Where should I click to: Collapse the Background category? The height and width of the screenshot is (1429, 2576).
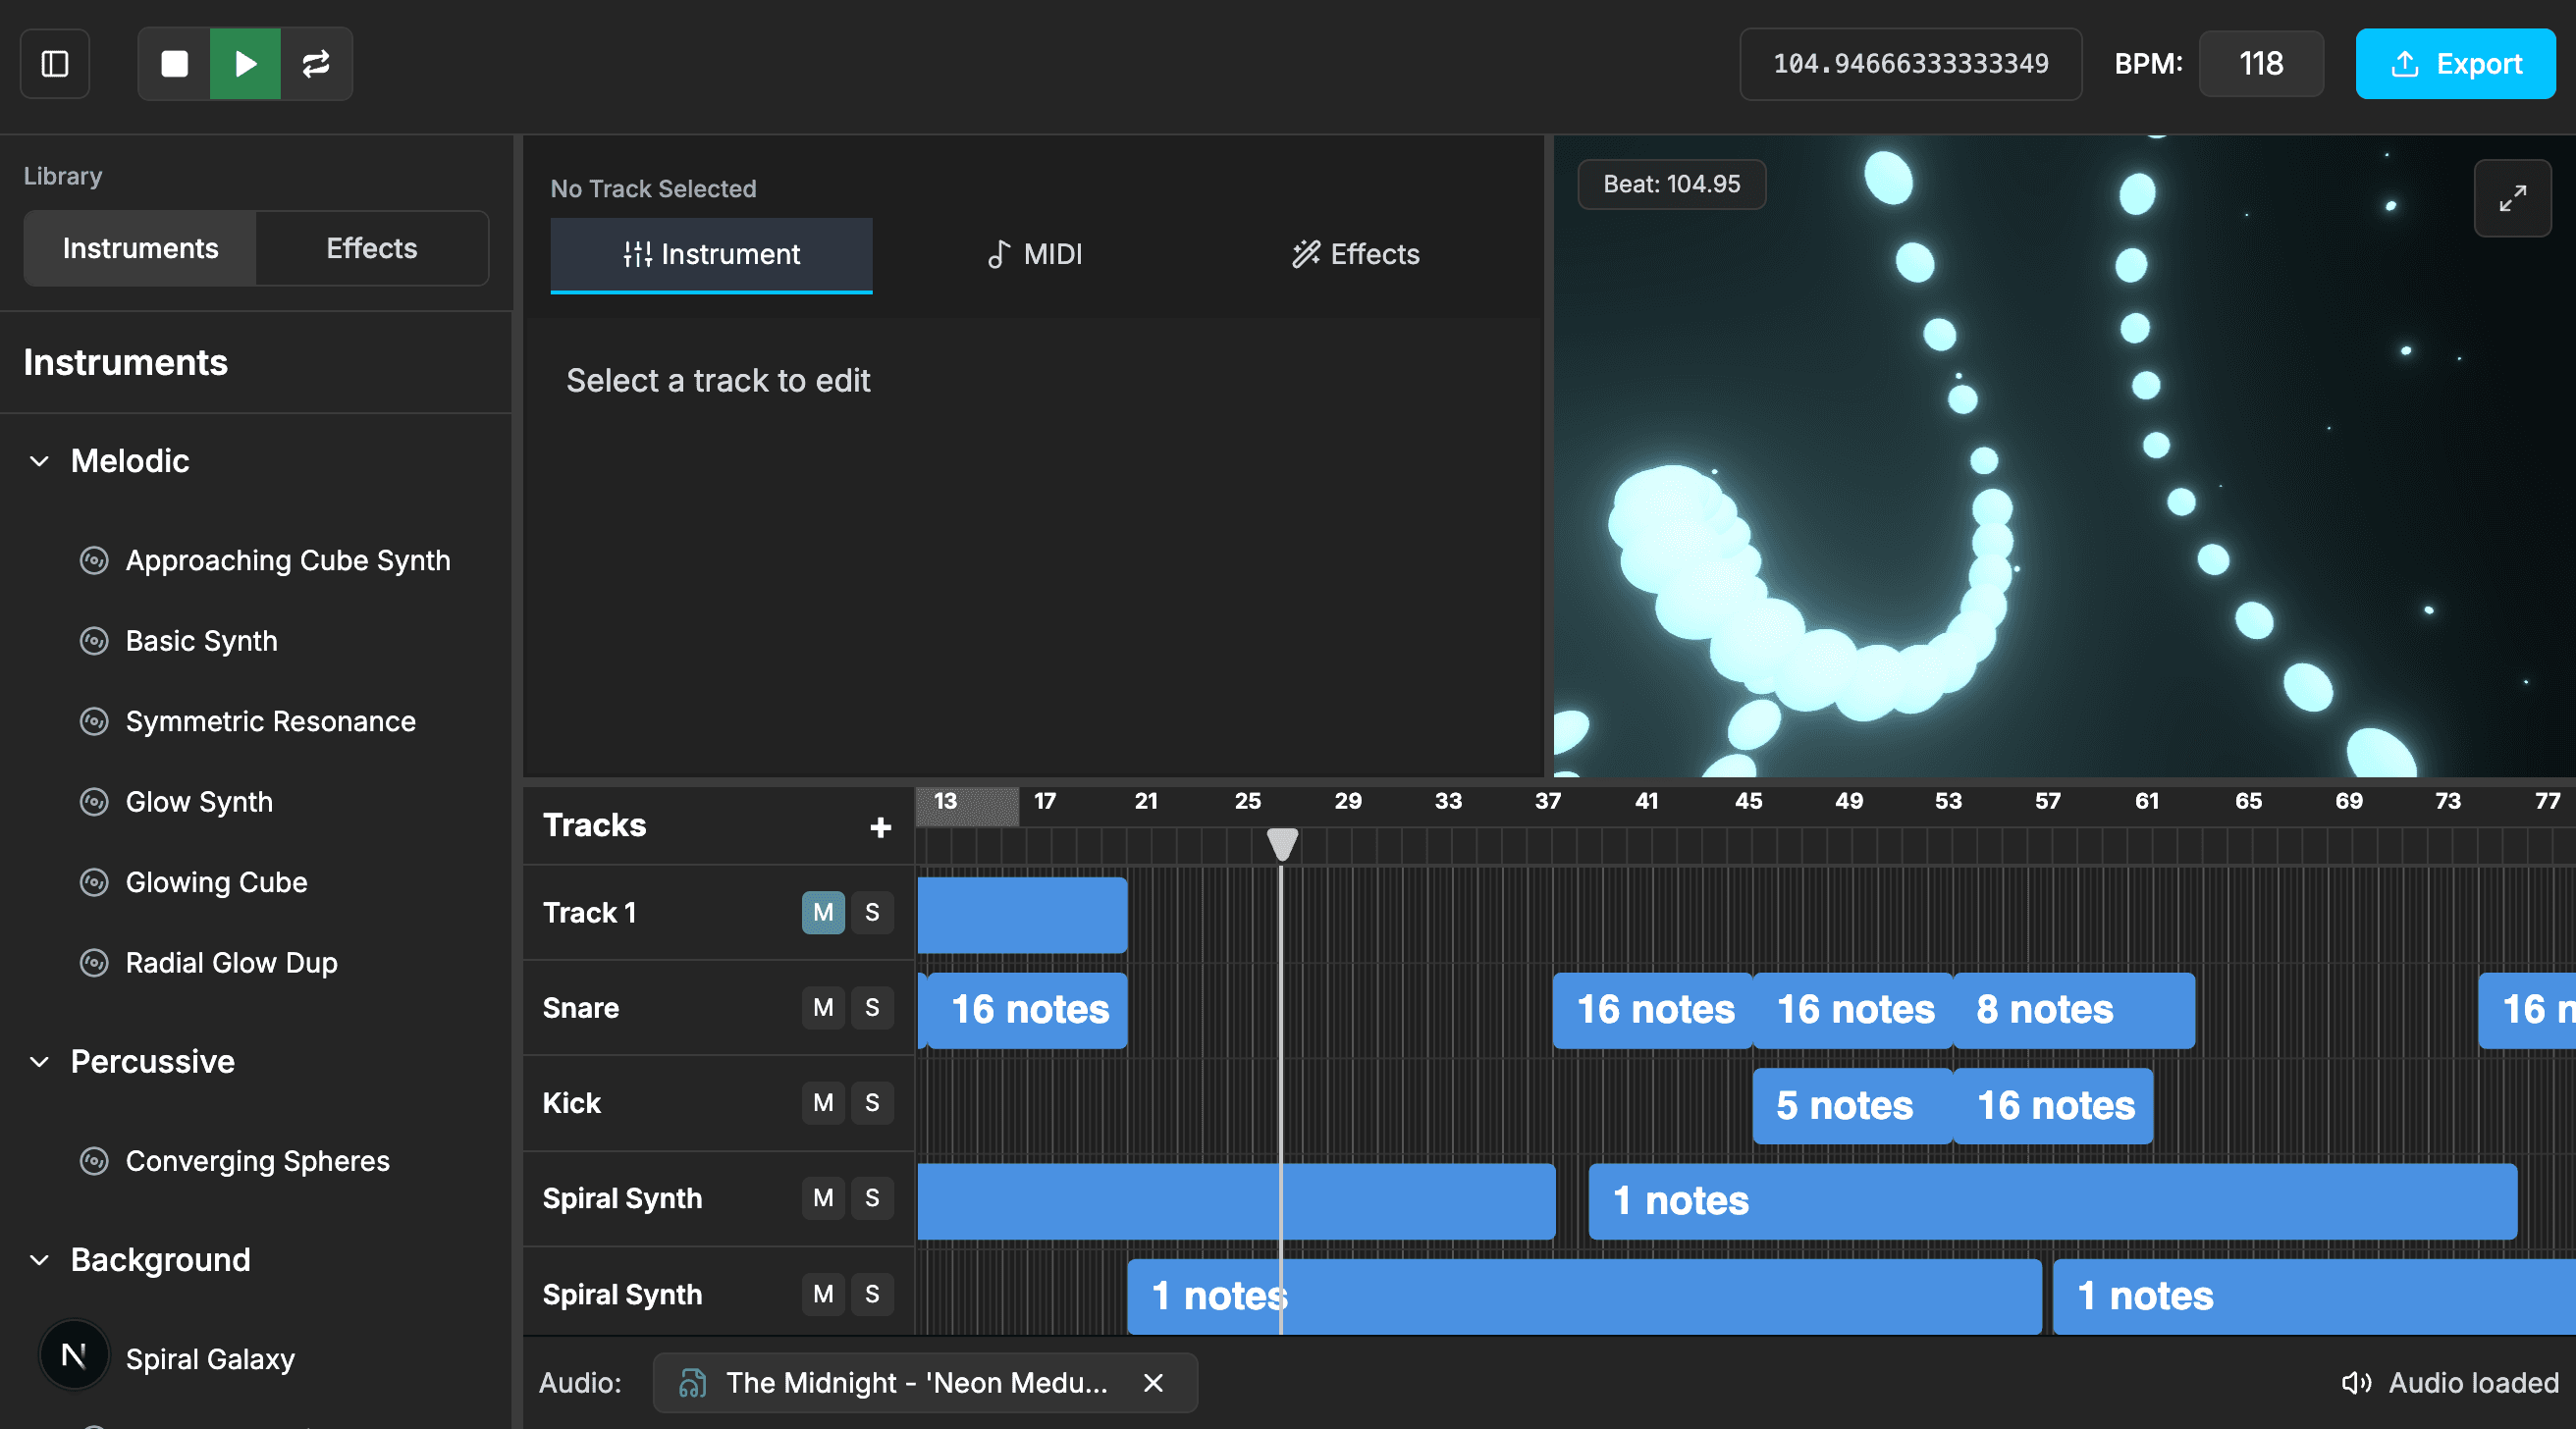tap(40, 1260)
